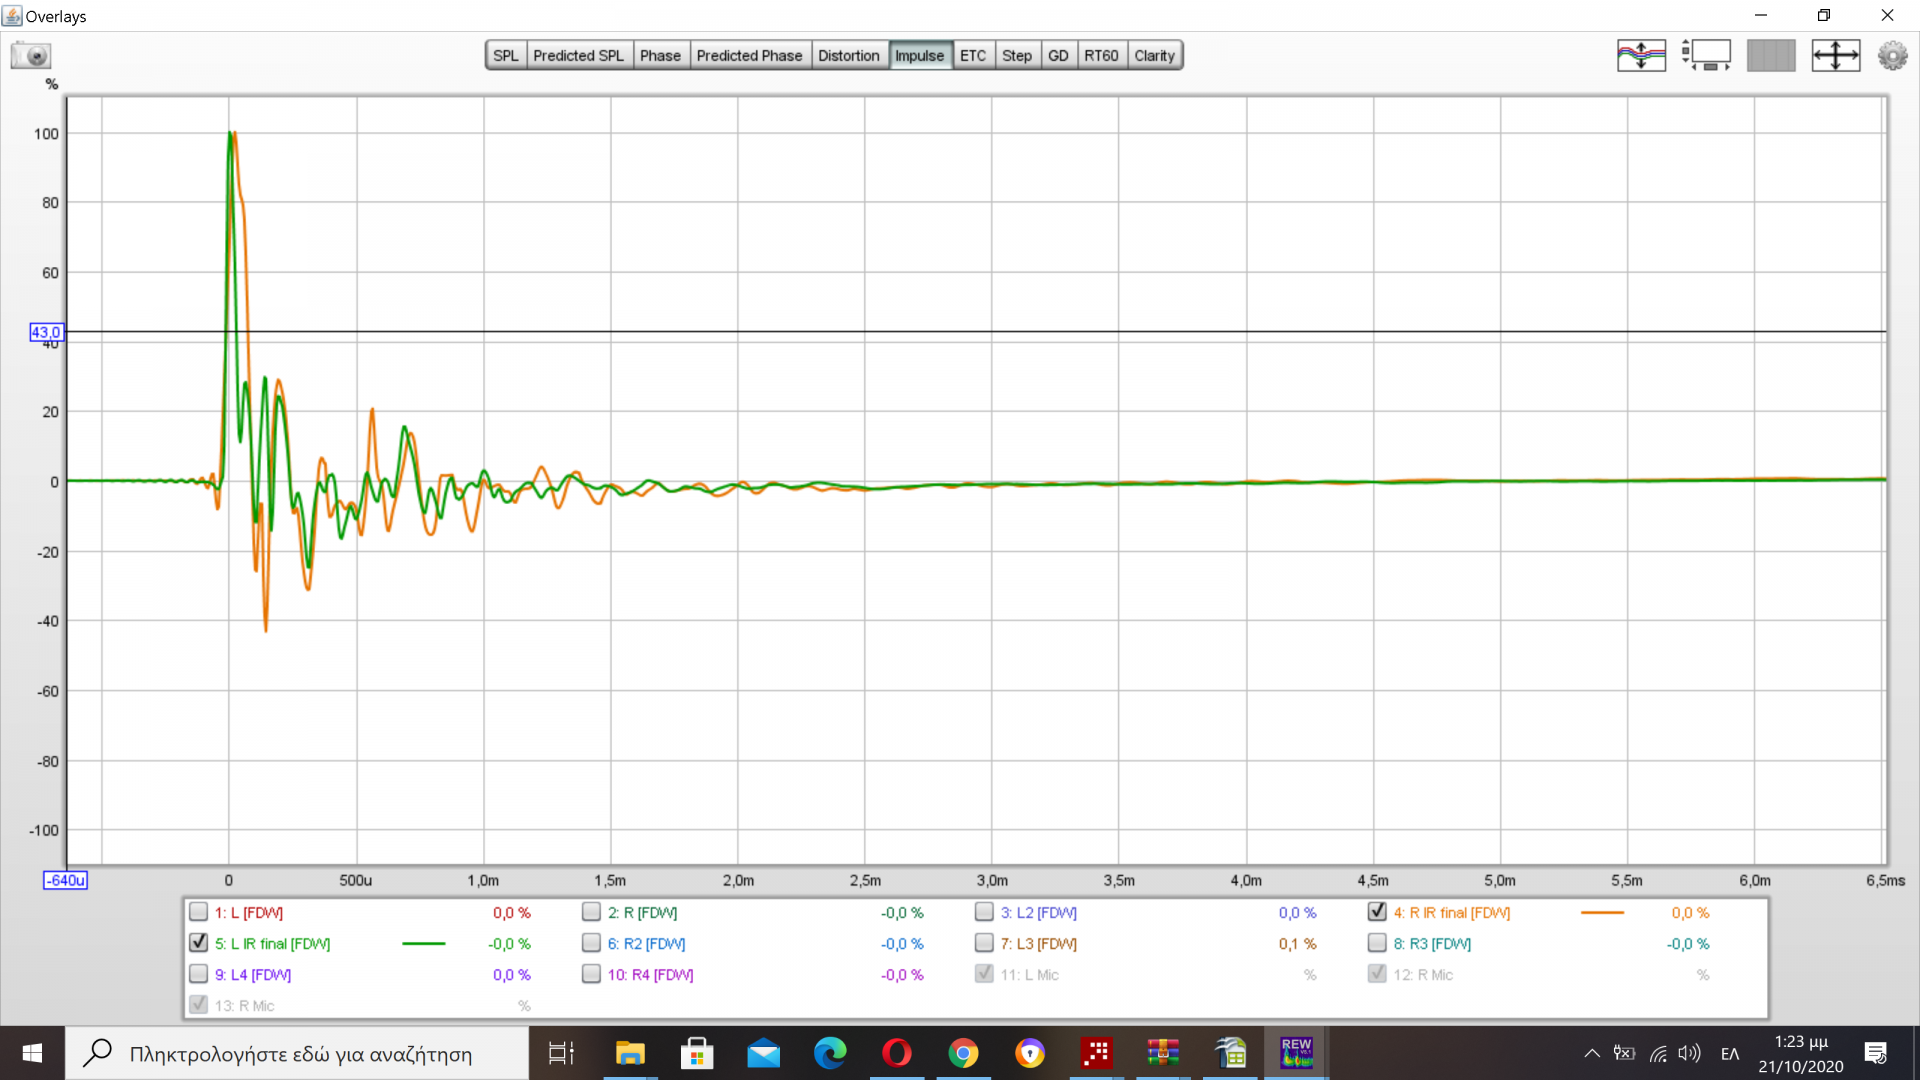1920x1080 pixels.
Task: Click the fit-to-data arrows icon
Action: [x=1835, y=55]
